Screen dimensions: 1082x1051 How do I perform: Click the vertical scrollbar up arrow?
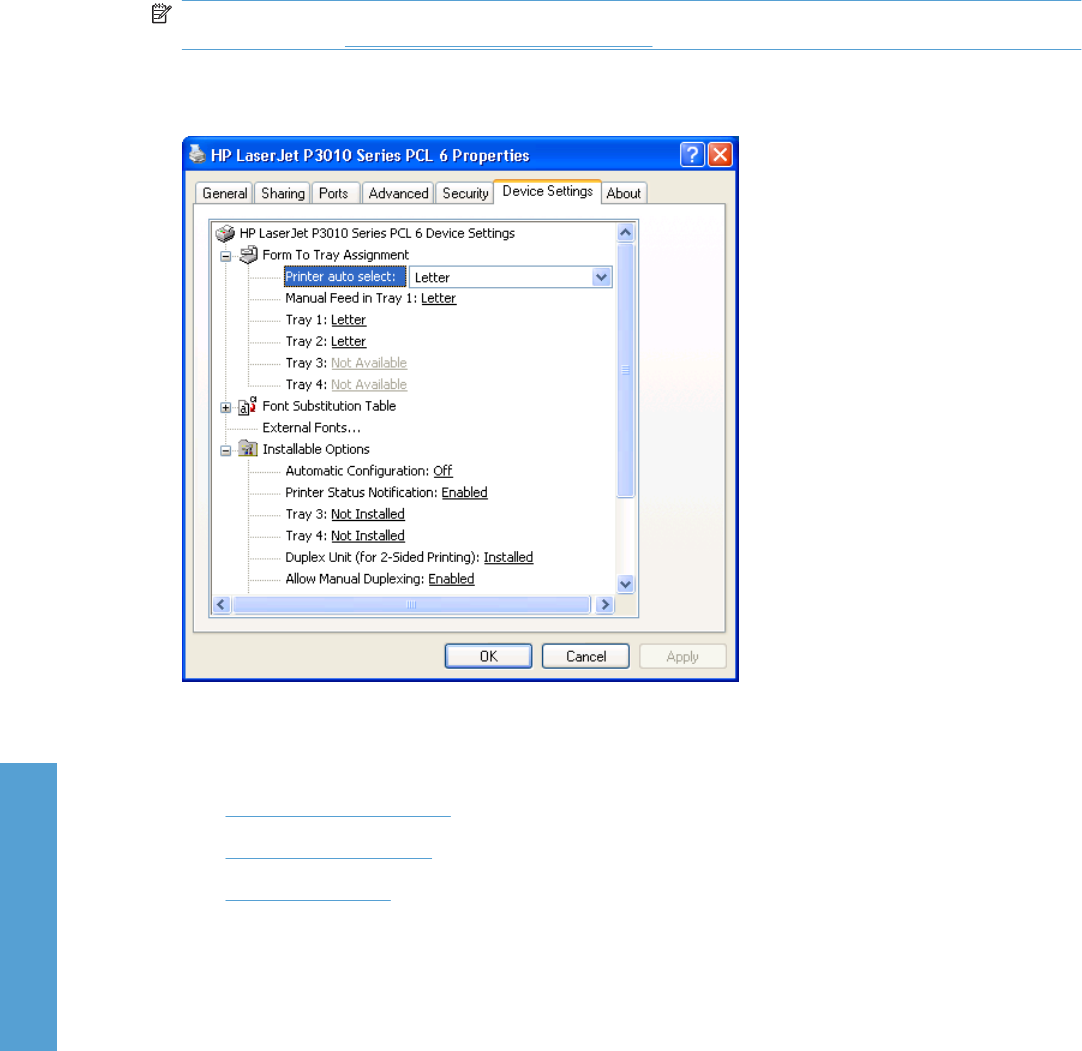[625, 233]
